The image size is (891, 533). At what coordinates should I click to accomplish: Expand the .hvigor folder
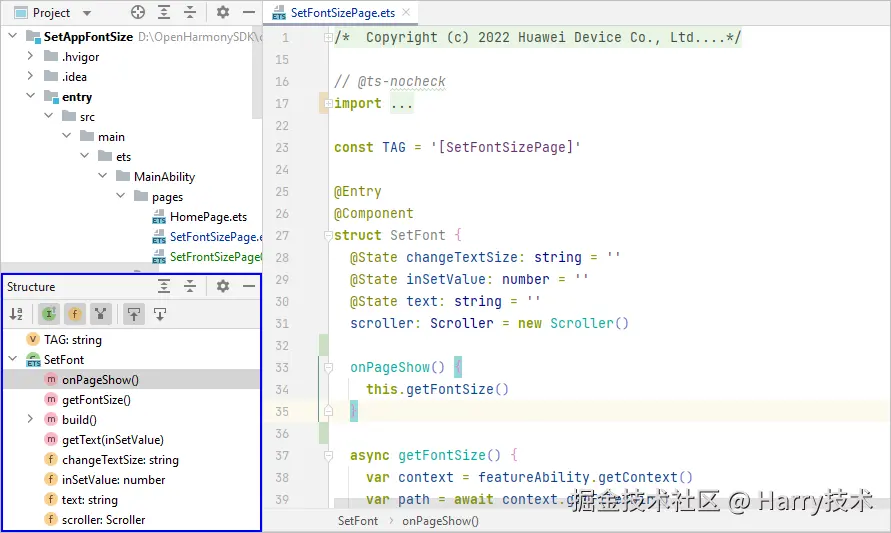pos(30,56)
